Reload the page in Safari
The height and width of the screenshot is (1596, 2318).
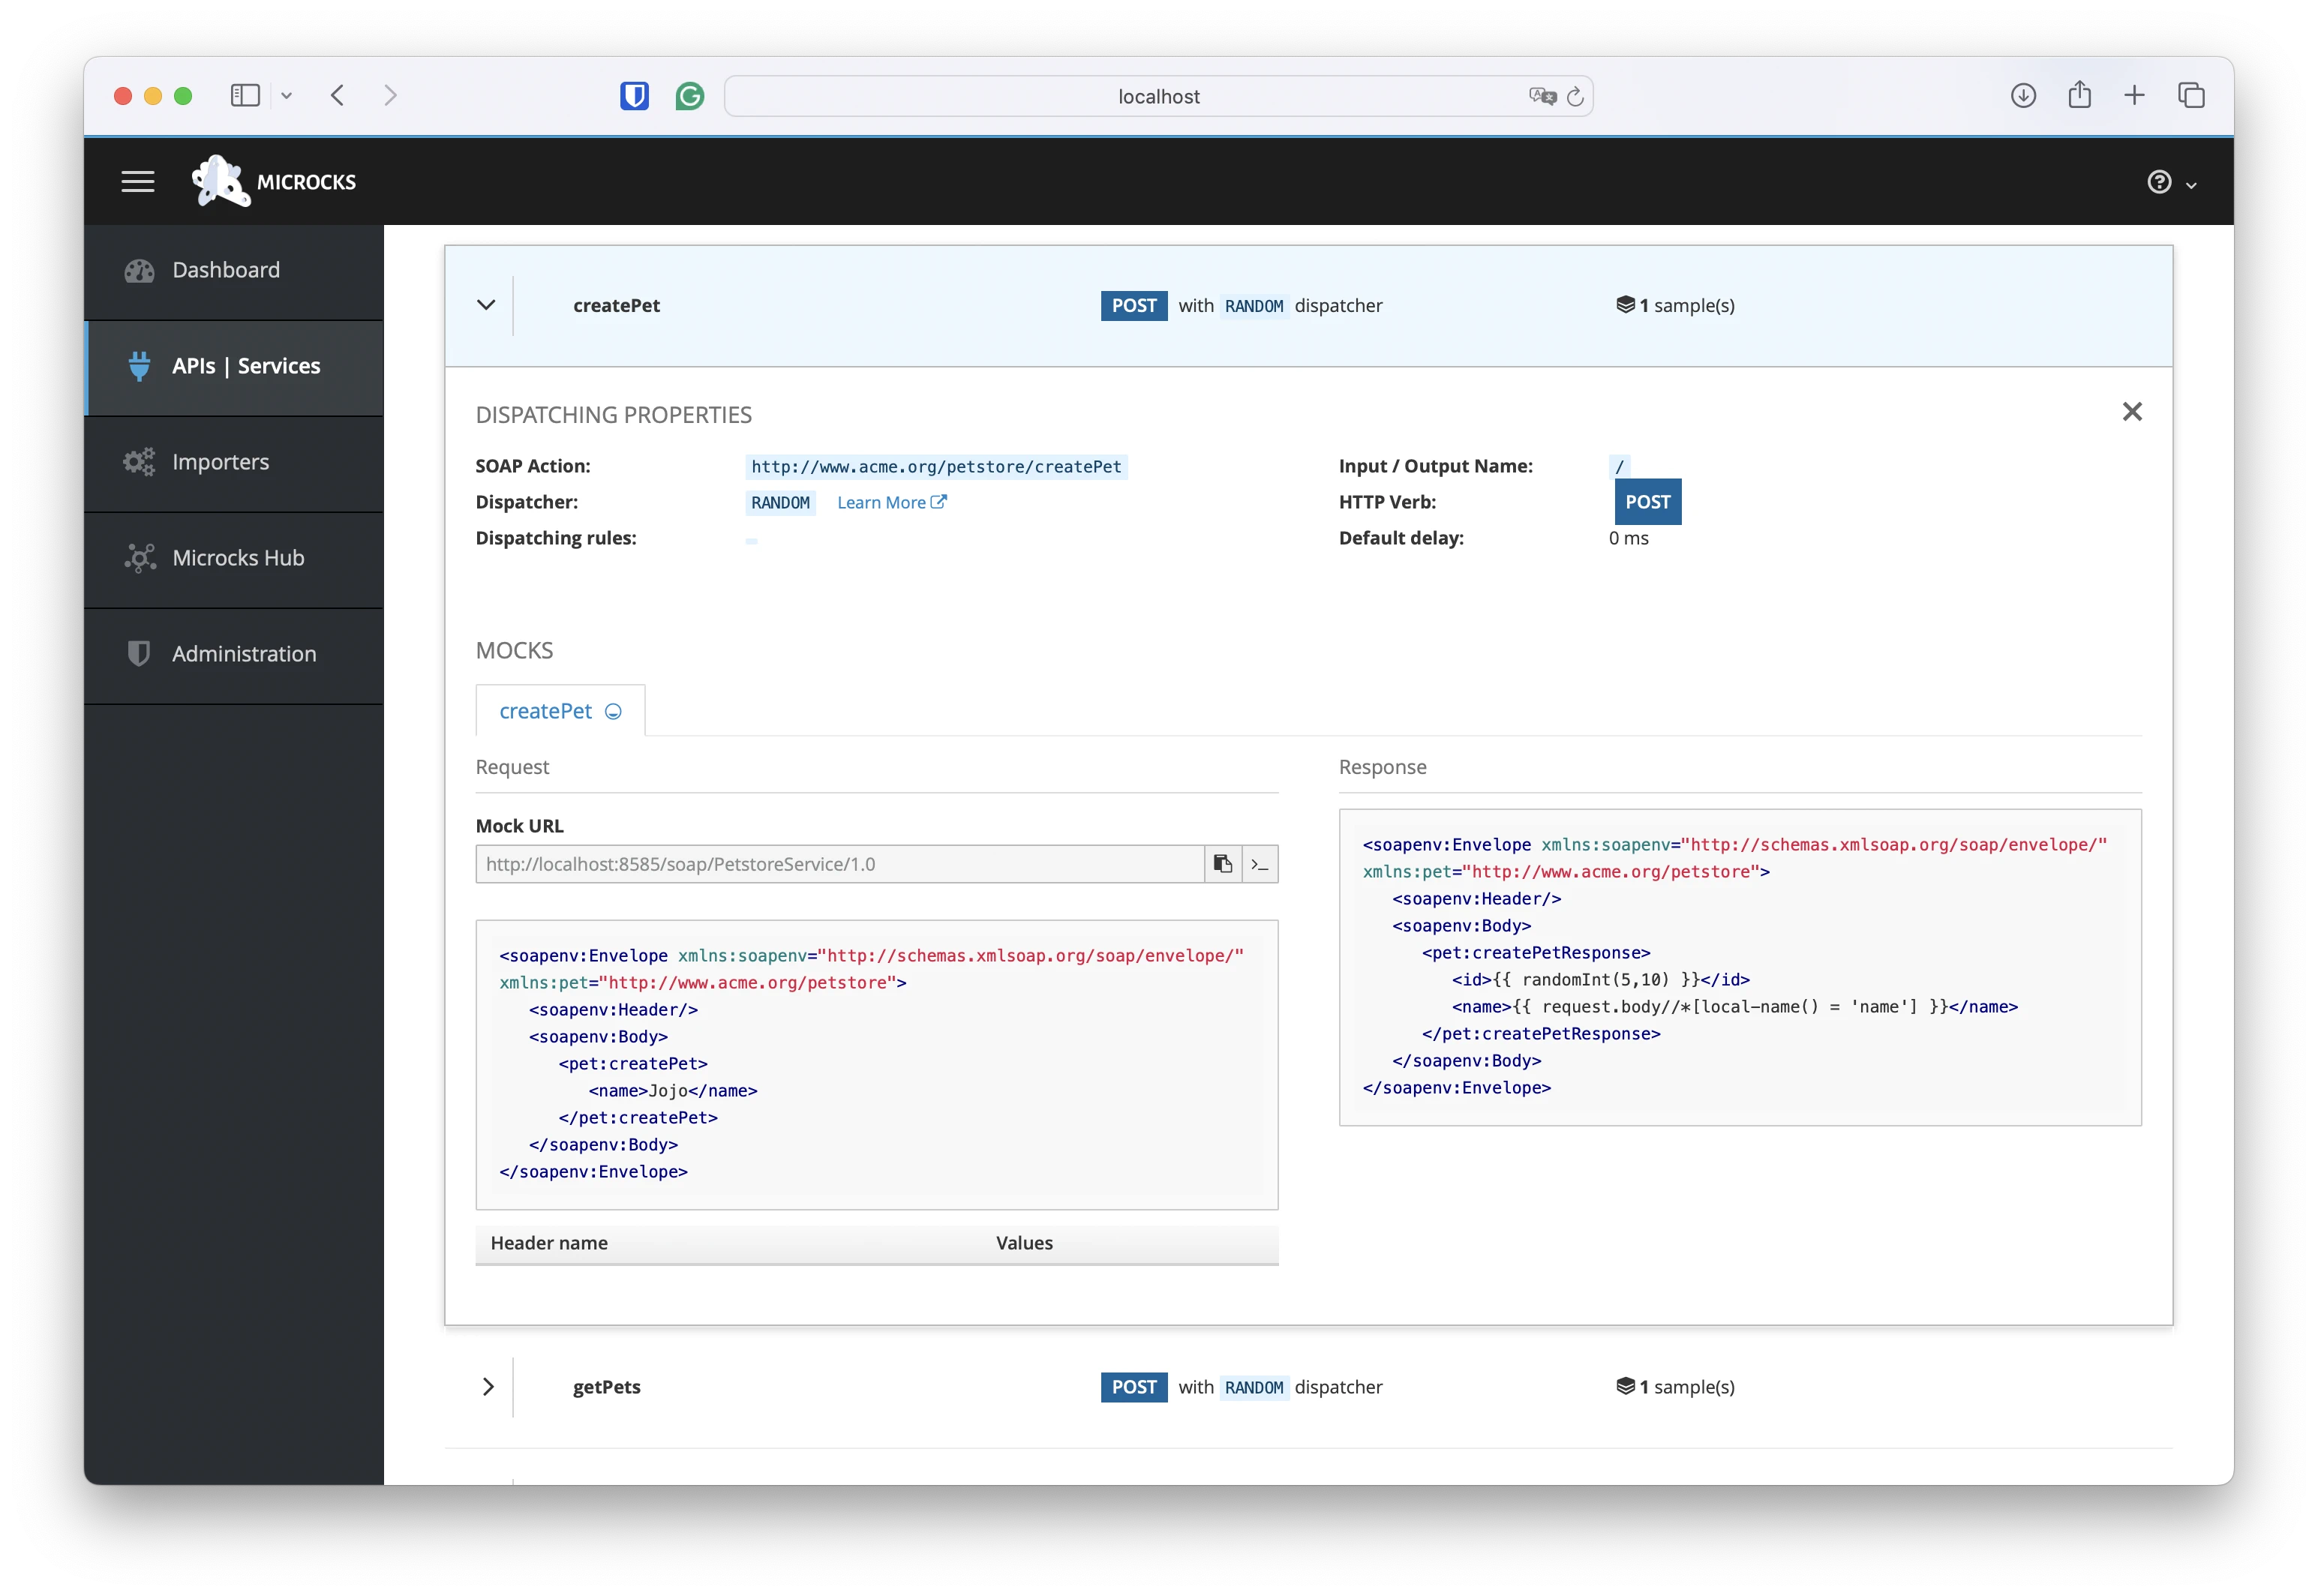(x=1575, y=96)
